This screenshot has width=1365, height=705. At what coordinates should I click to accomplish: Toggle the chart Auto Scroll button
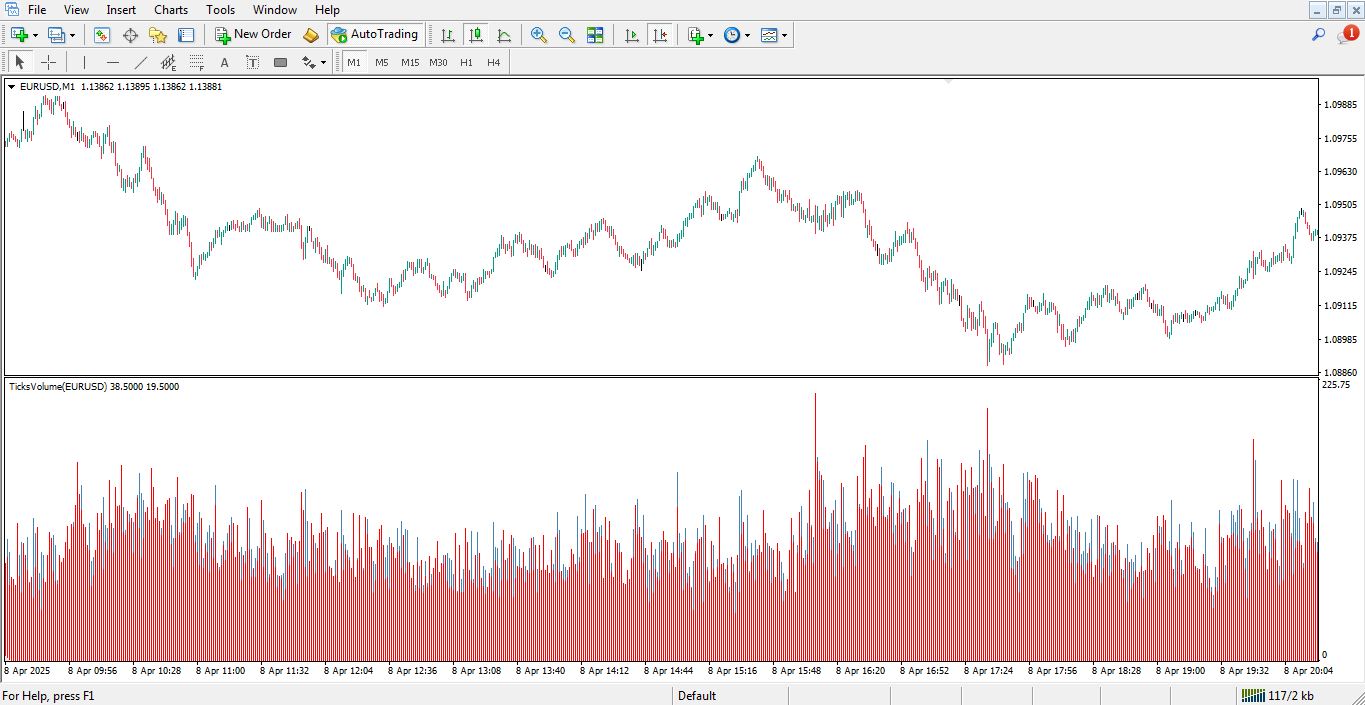(631, 35)
